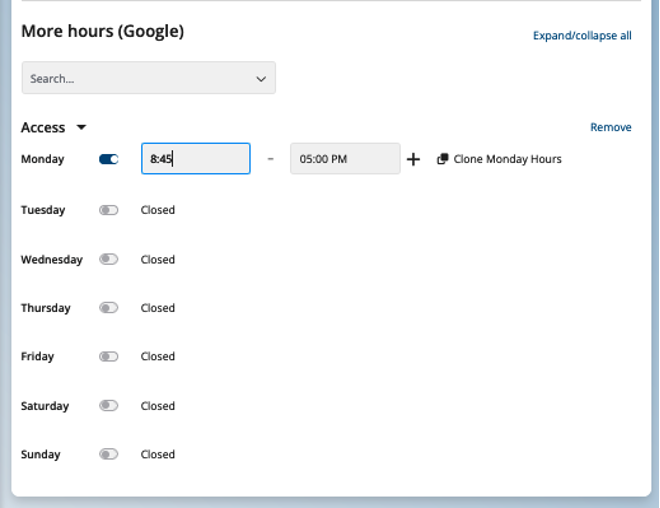Toggle Friday from closed to open
The image size is (660, 508).
[x=109, y=356]
